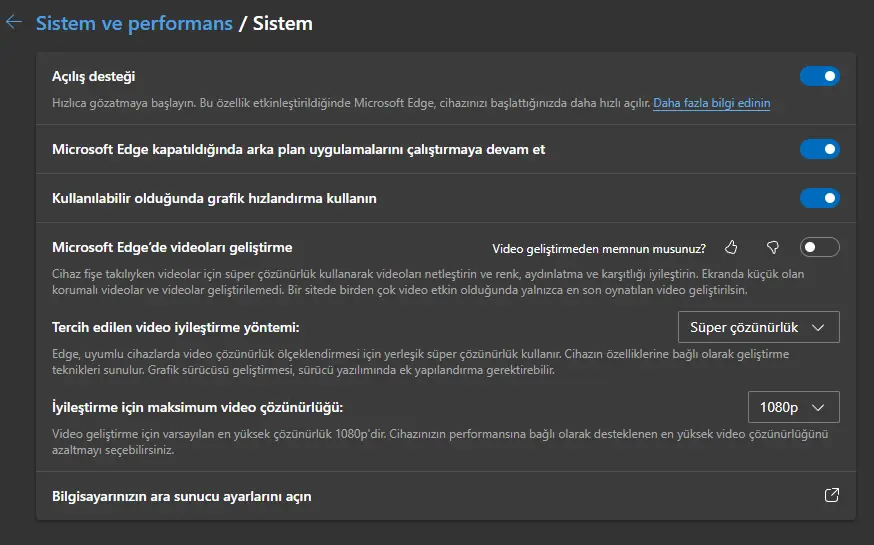
Task: Enable the videoları geliştirme toggle
Action: [x=819, y=247]
